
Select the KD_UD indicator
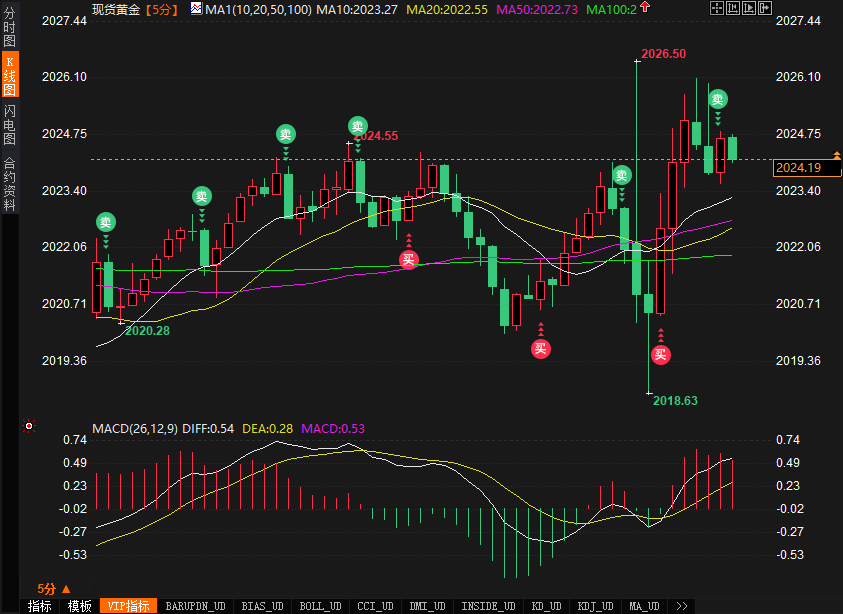(546, 606)
